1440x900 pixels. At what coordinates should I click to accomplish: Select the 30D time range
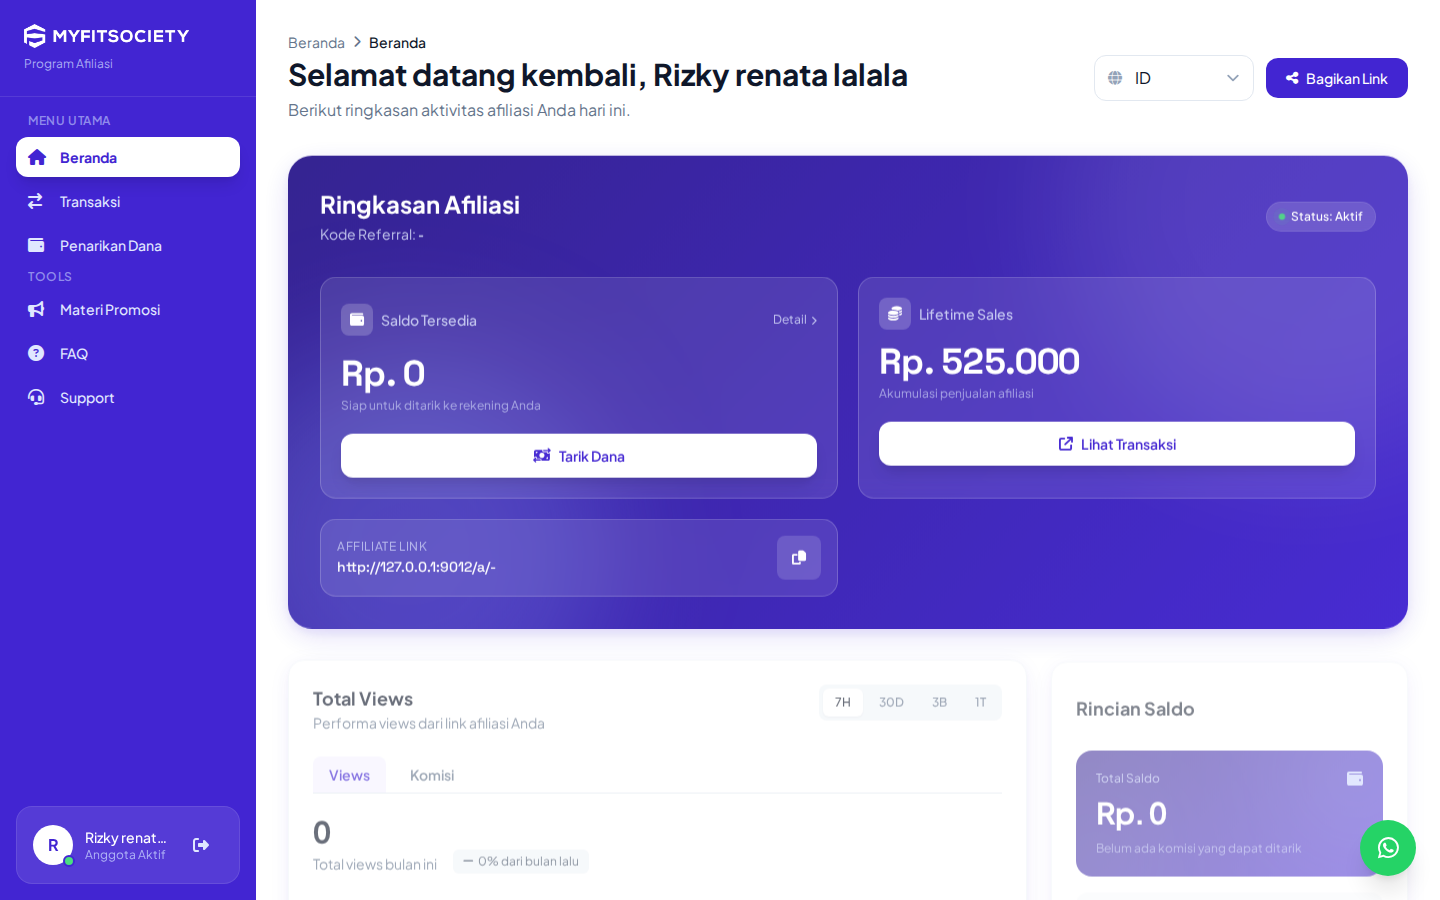(891, 702)
